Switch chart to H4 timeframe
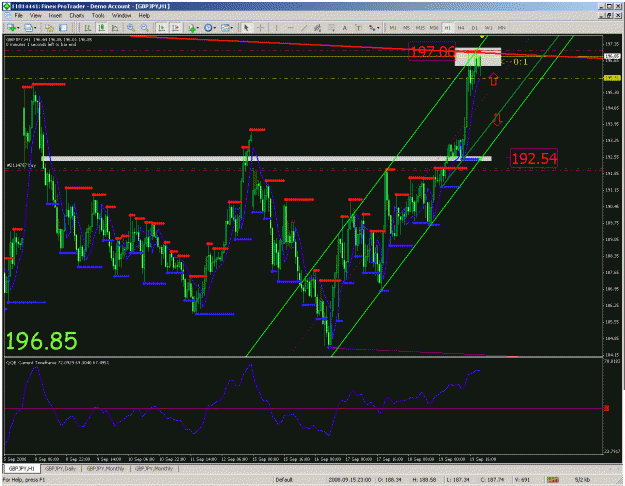 click(x=461, y=28)
